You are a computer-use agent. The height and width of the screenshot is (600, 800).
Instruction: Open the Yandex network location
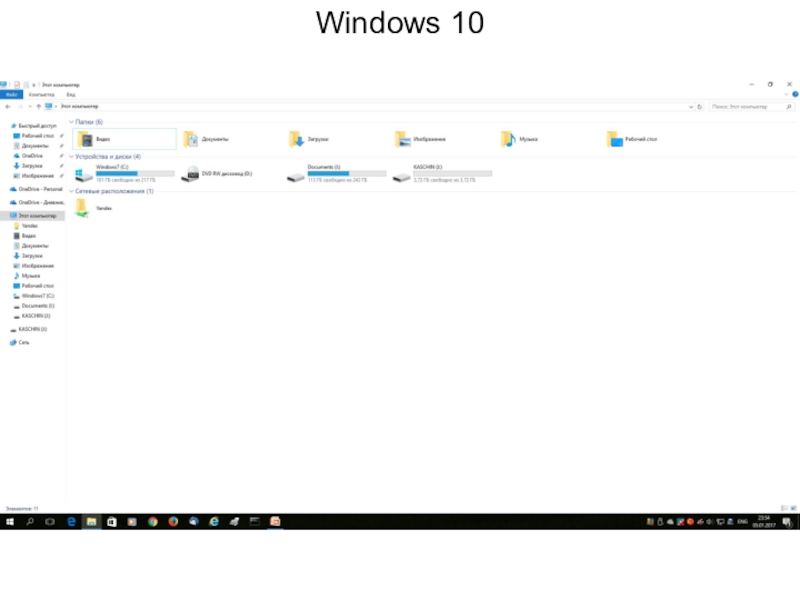pos(93,208)
